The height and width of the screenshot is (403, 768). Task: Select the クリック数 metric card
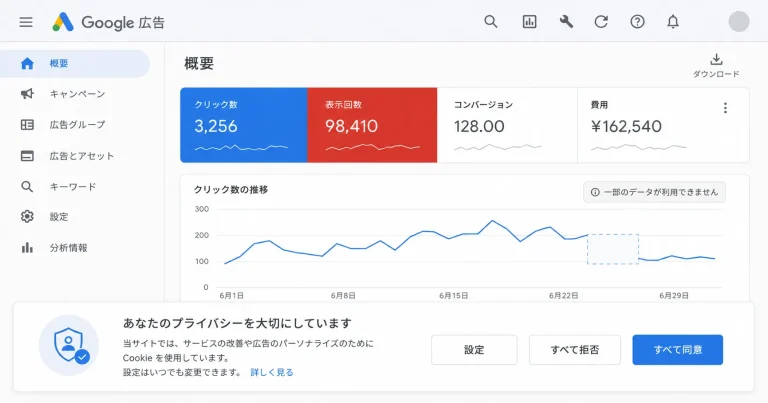[x=243, y=125]
